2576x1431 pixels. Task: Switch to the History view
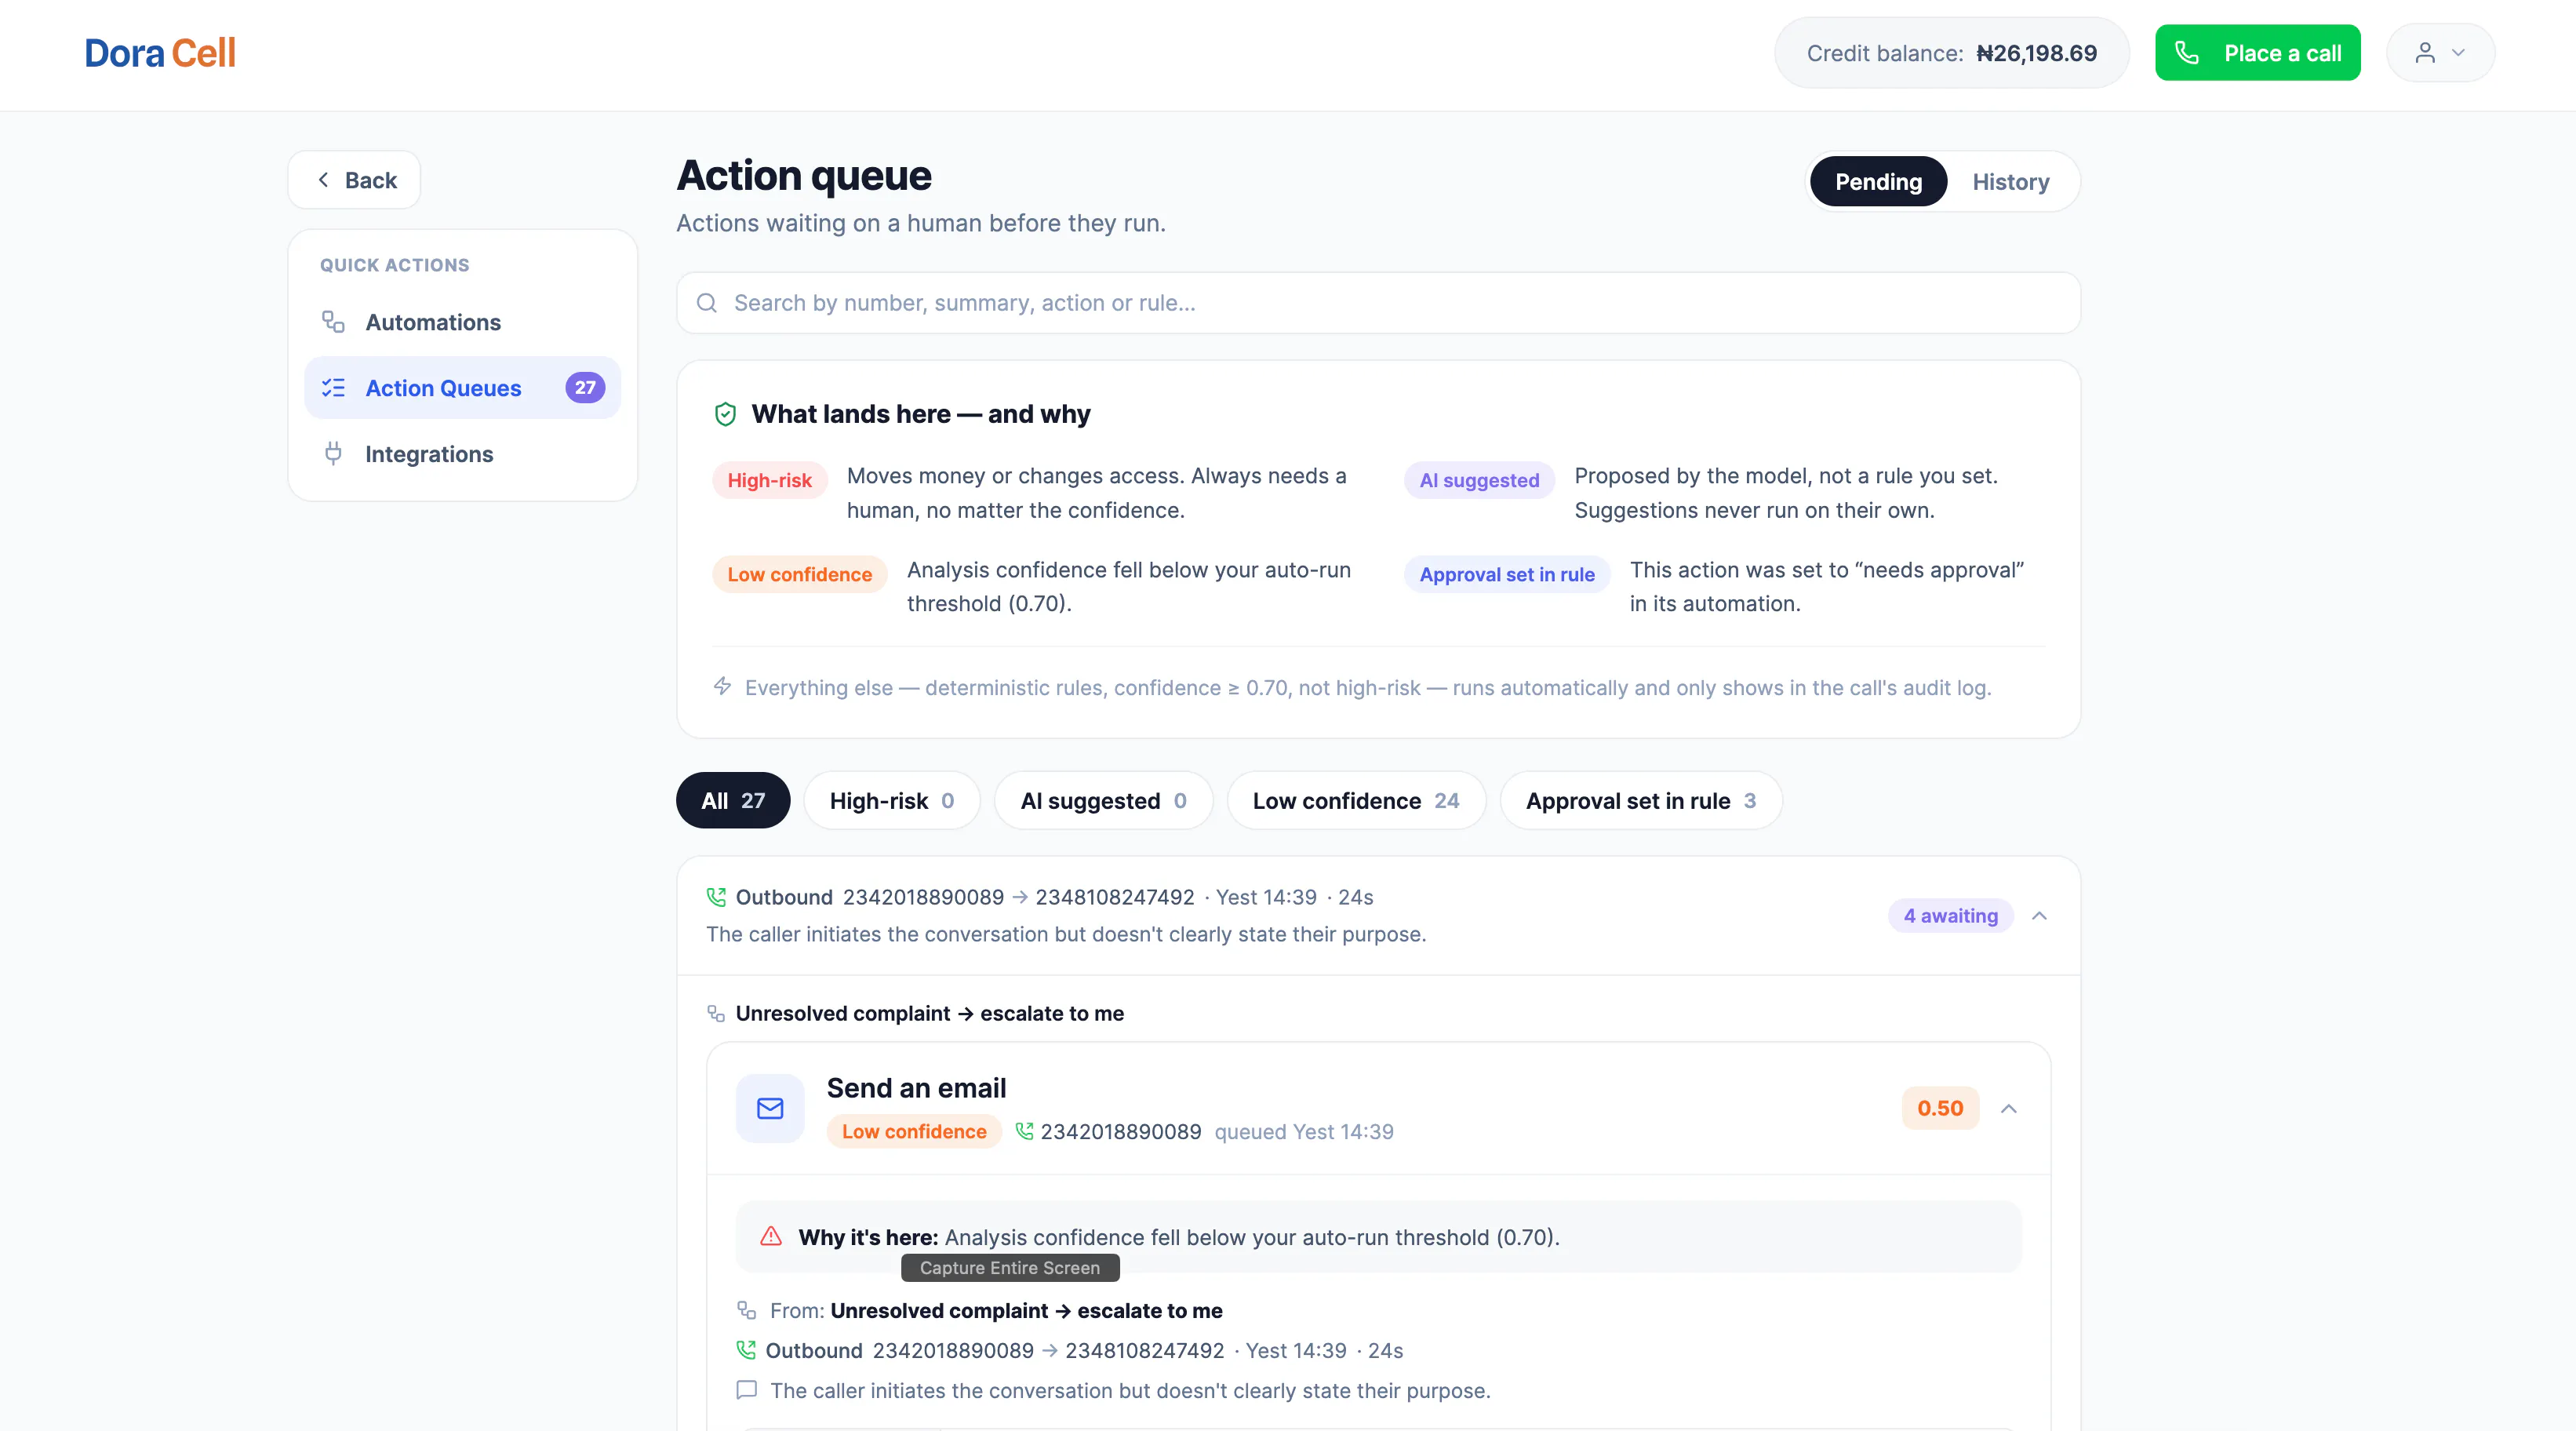pyautogui.click(x=2010, y=182)
